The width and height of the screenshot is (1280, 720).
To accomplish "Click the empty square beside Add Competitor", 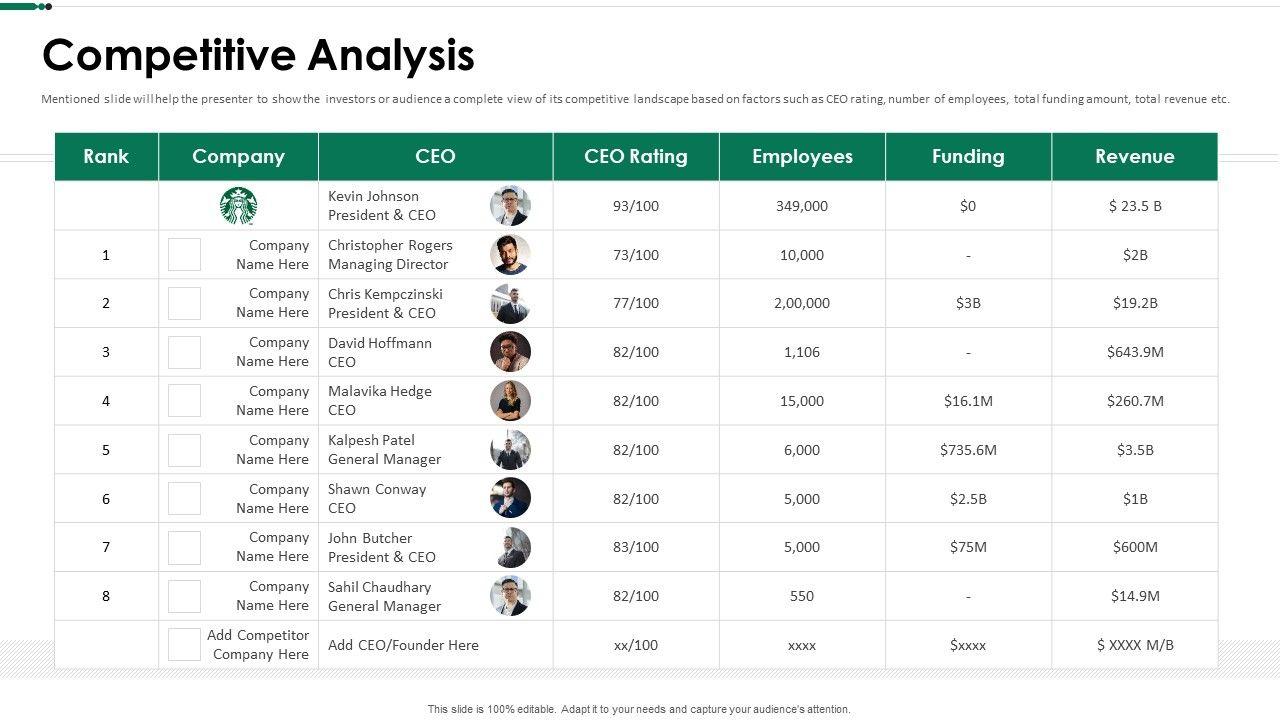I will point(184,645).
